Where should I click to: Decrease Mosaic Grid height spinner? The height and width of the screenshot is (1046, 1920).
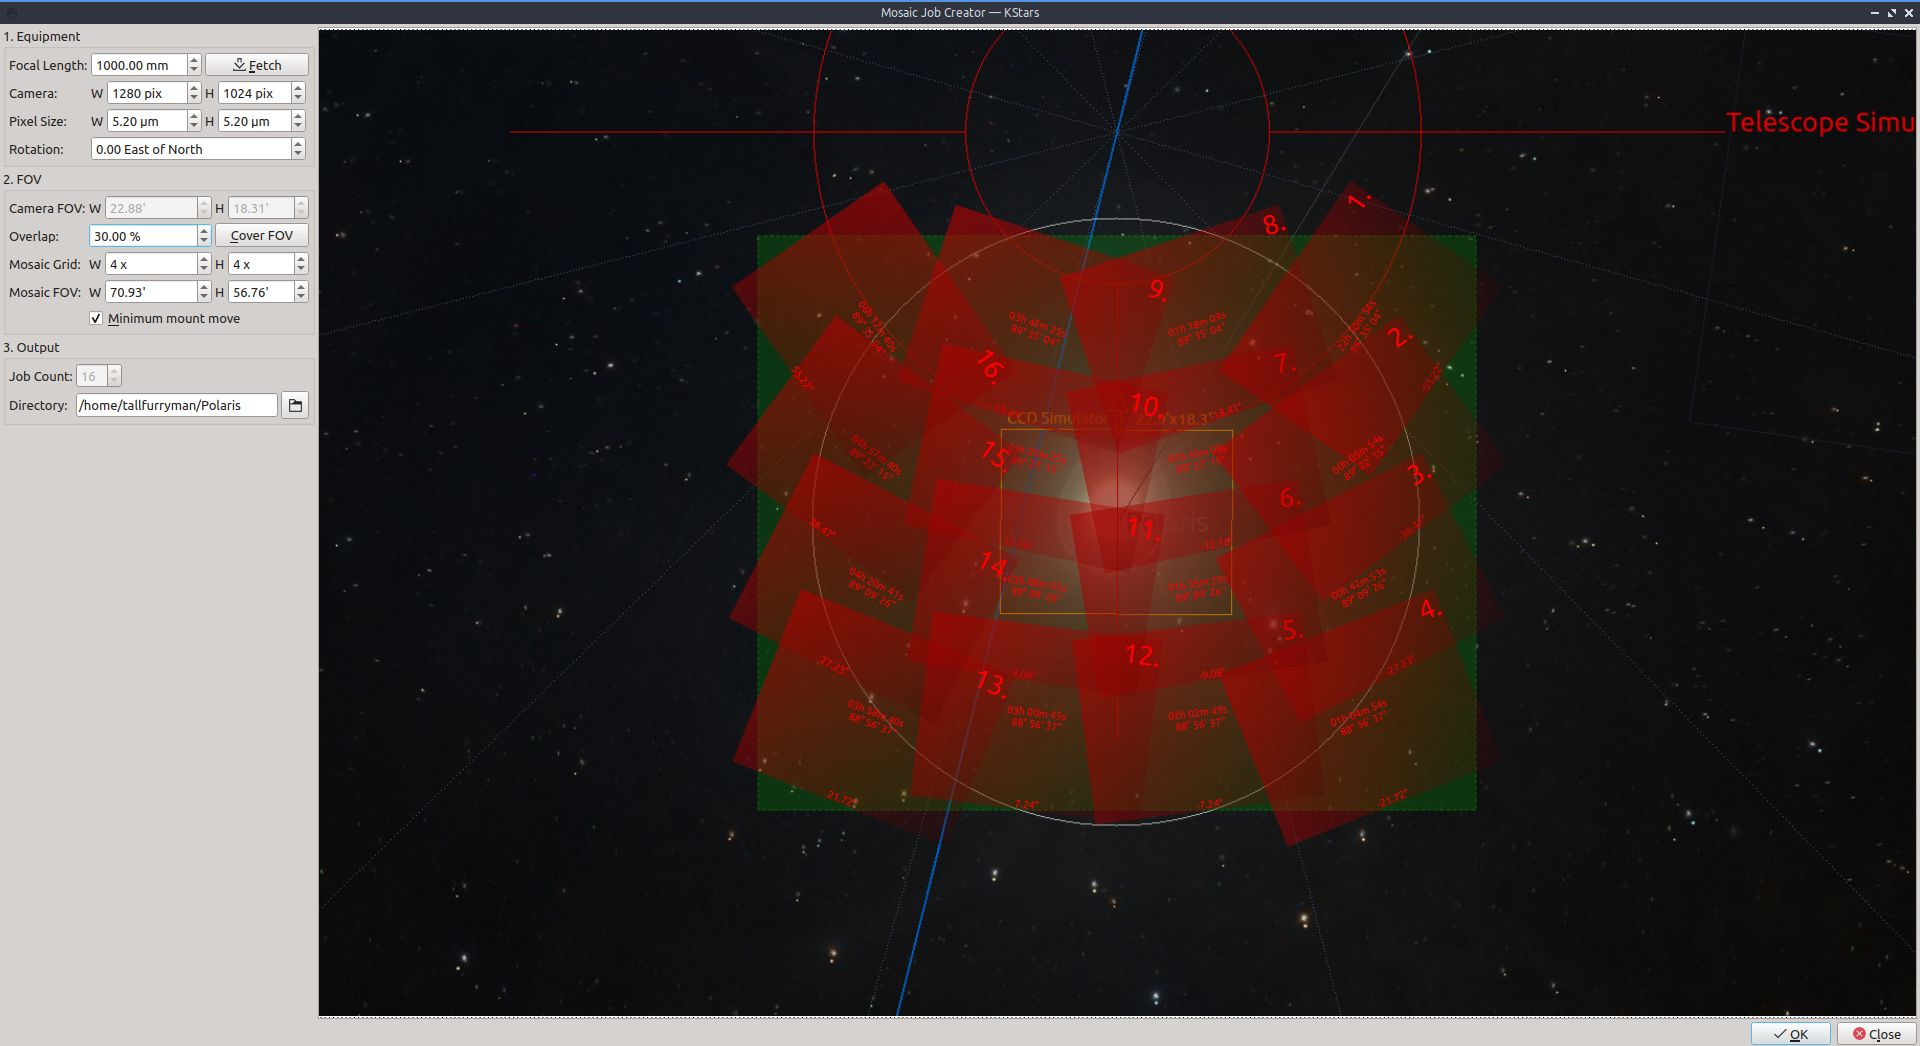[301, 269]
